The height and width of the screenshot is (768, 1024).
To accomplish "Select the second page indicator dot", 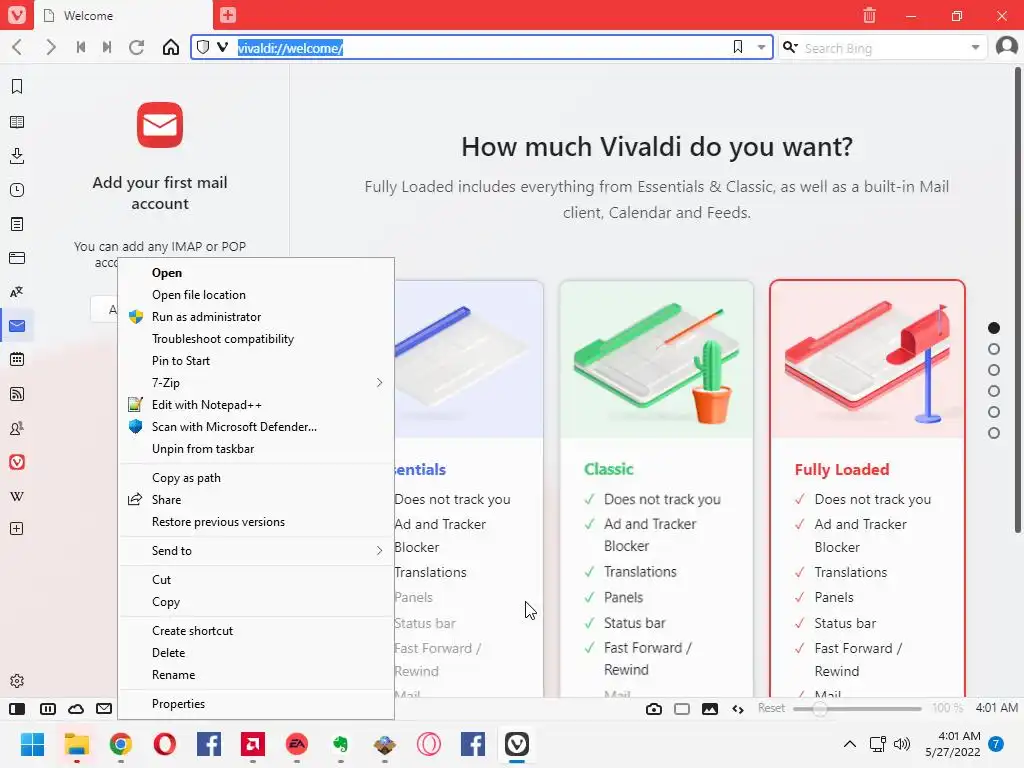I will click(994, 349).
